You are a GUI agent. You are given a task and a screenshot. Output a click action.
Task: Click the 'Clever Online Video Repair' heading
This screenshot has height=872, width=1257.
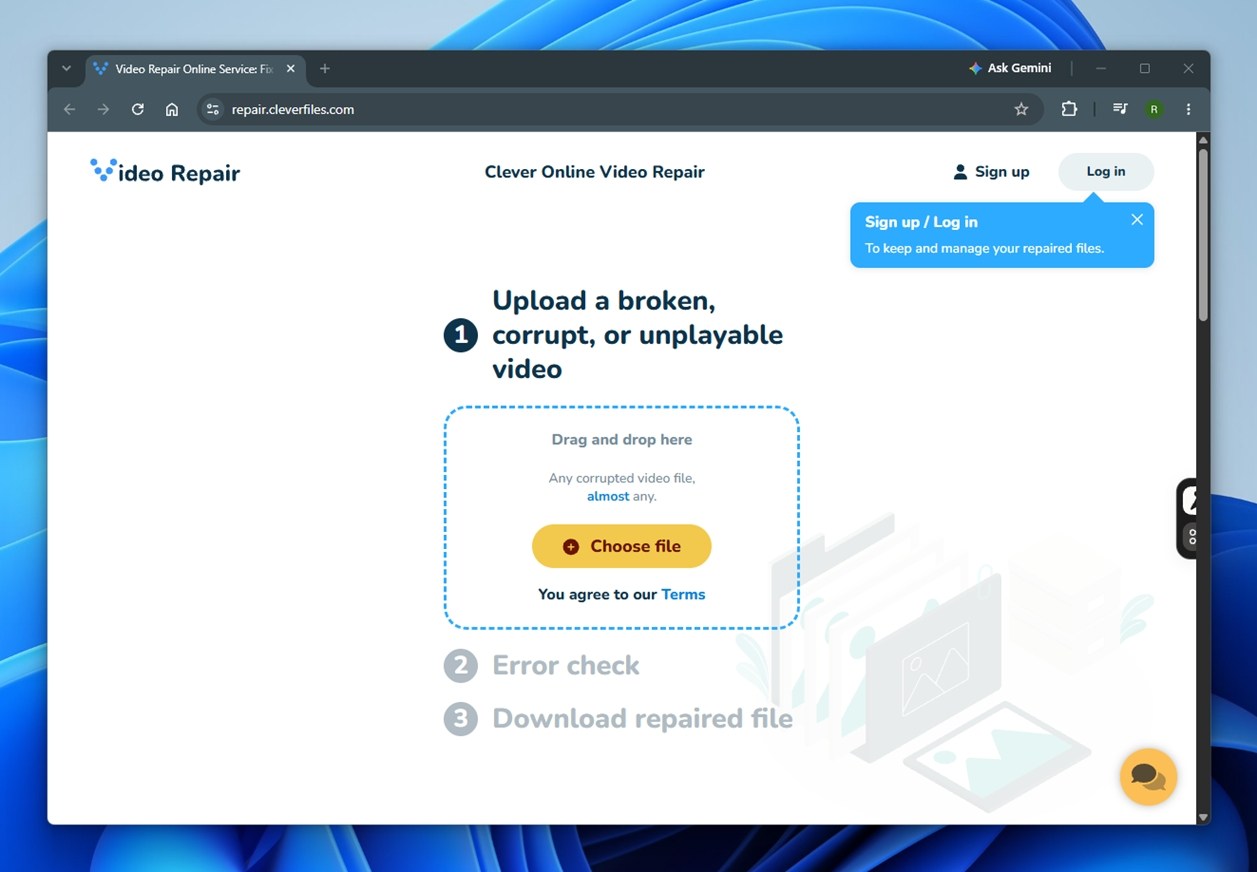point(595,172)
